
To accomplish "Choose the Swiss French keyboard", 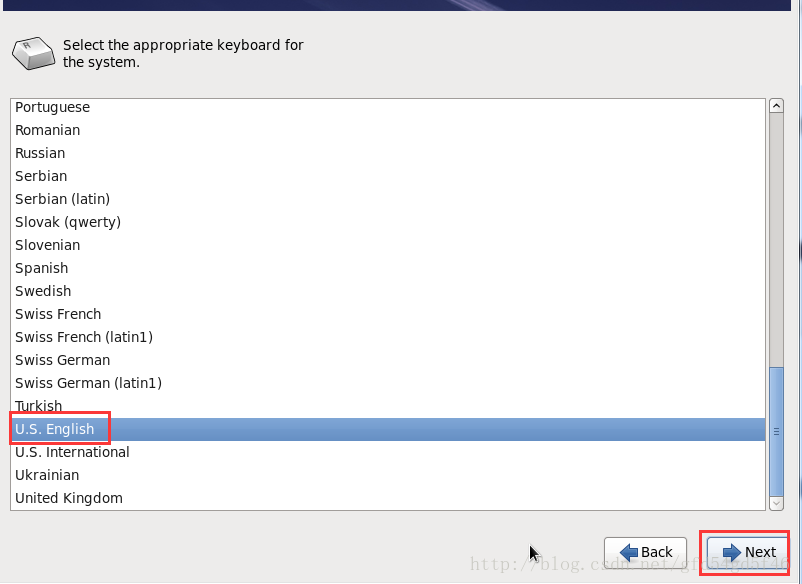I will 58,314.
